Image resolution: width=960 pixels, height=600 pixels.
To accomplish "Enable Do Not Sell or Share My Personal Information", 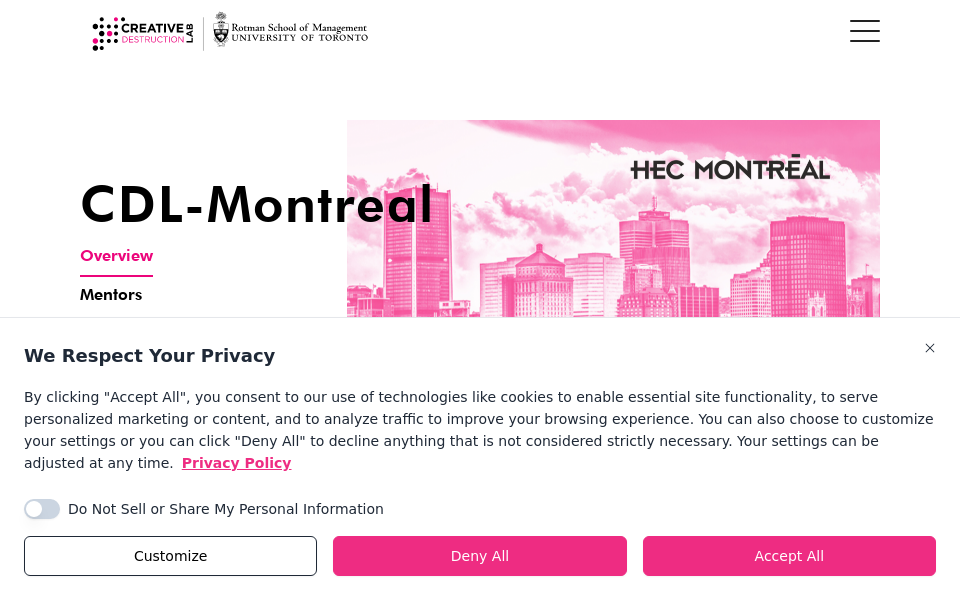I will [42, 509].
